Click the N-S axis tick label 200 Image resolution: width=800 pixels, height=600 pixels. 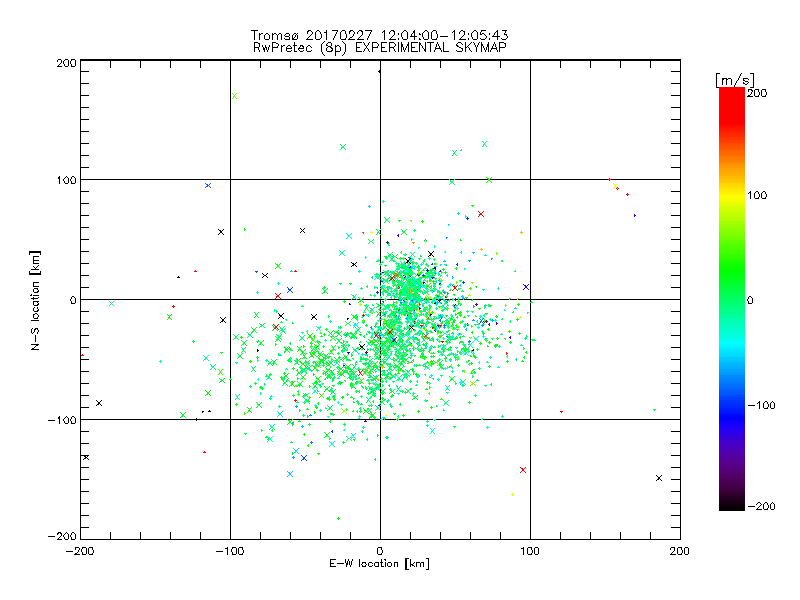[66, 63]
